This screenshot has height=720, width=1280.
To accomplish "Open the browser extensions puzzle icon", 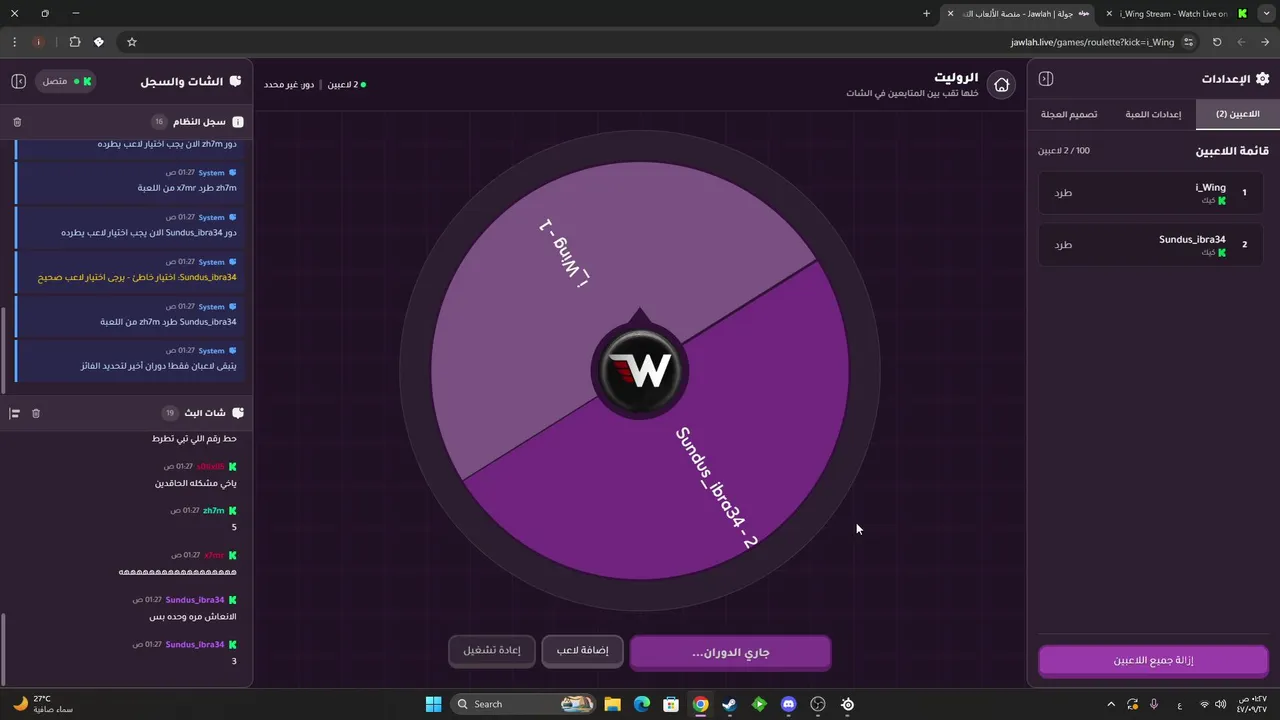I will [75, 42].
